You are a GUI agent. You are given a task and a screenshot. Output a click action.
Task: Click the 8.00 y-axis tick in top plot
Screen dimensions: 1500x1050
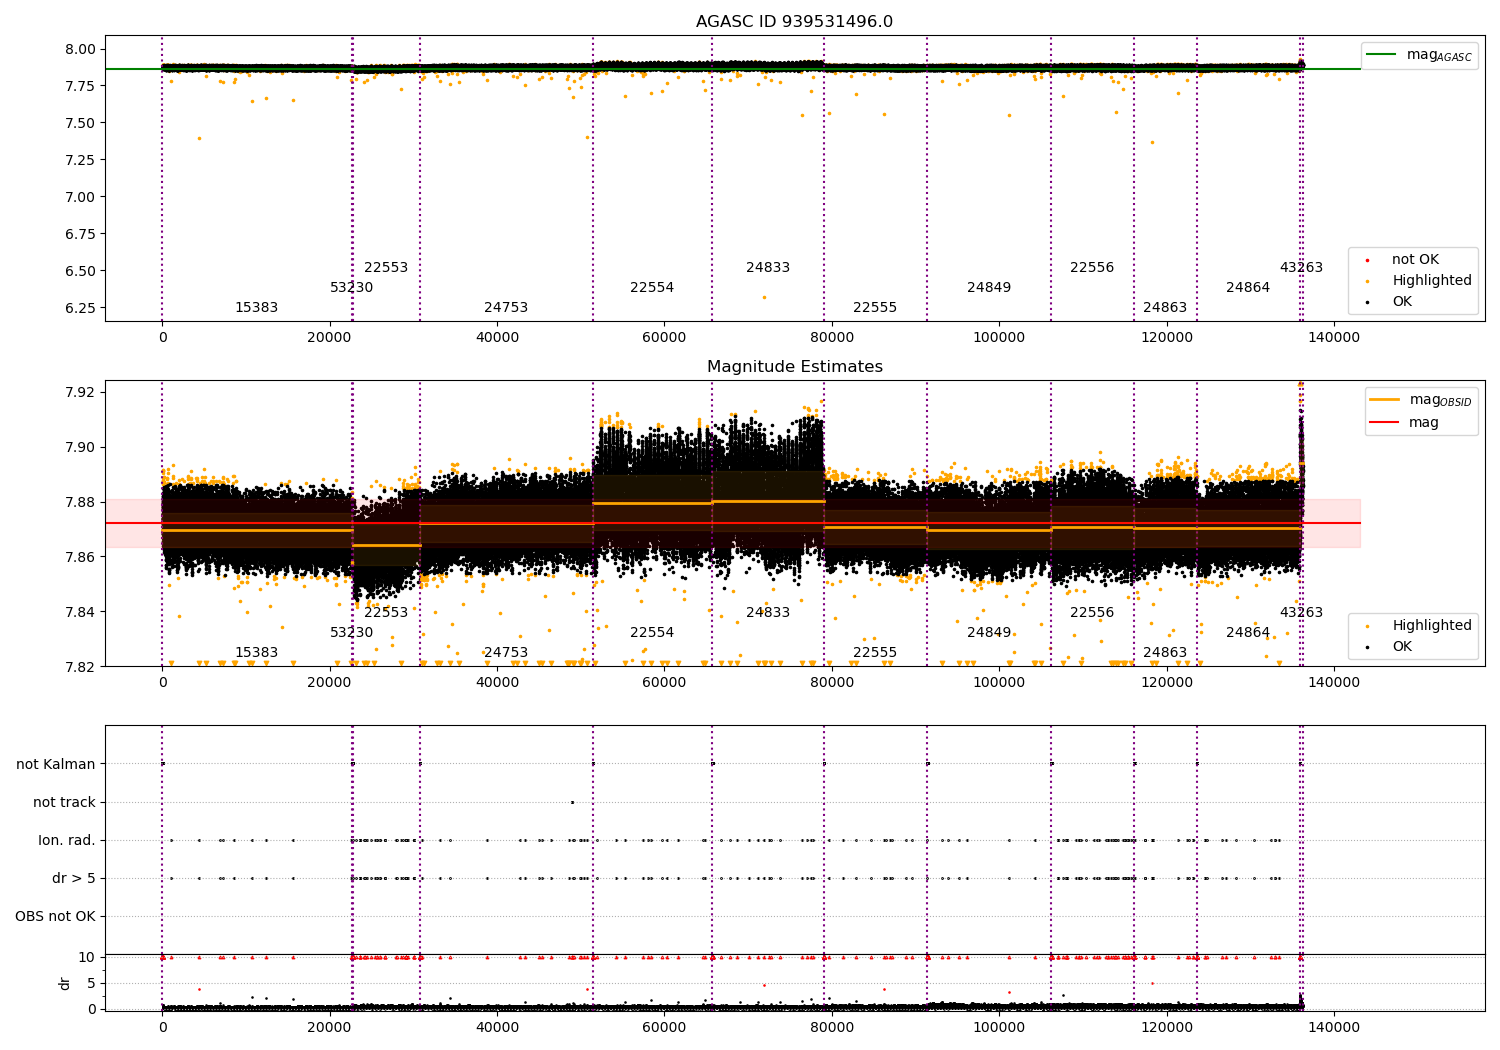click(x=81, y=49)
